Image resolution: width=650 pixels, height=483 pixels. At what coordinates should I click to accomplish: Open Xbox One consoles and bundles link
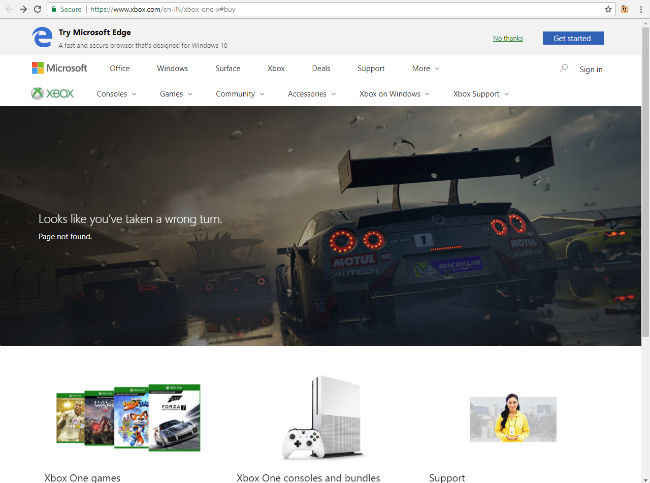(308, 478)
